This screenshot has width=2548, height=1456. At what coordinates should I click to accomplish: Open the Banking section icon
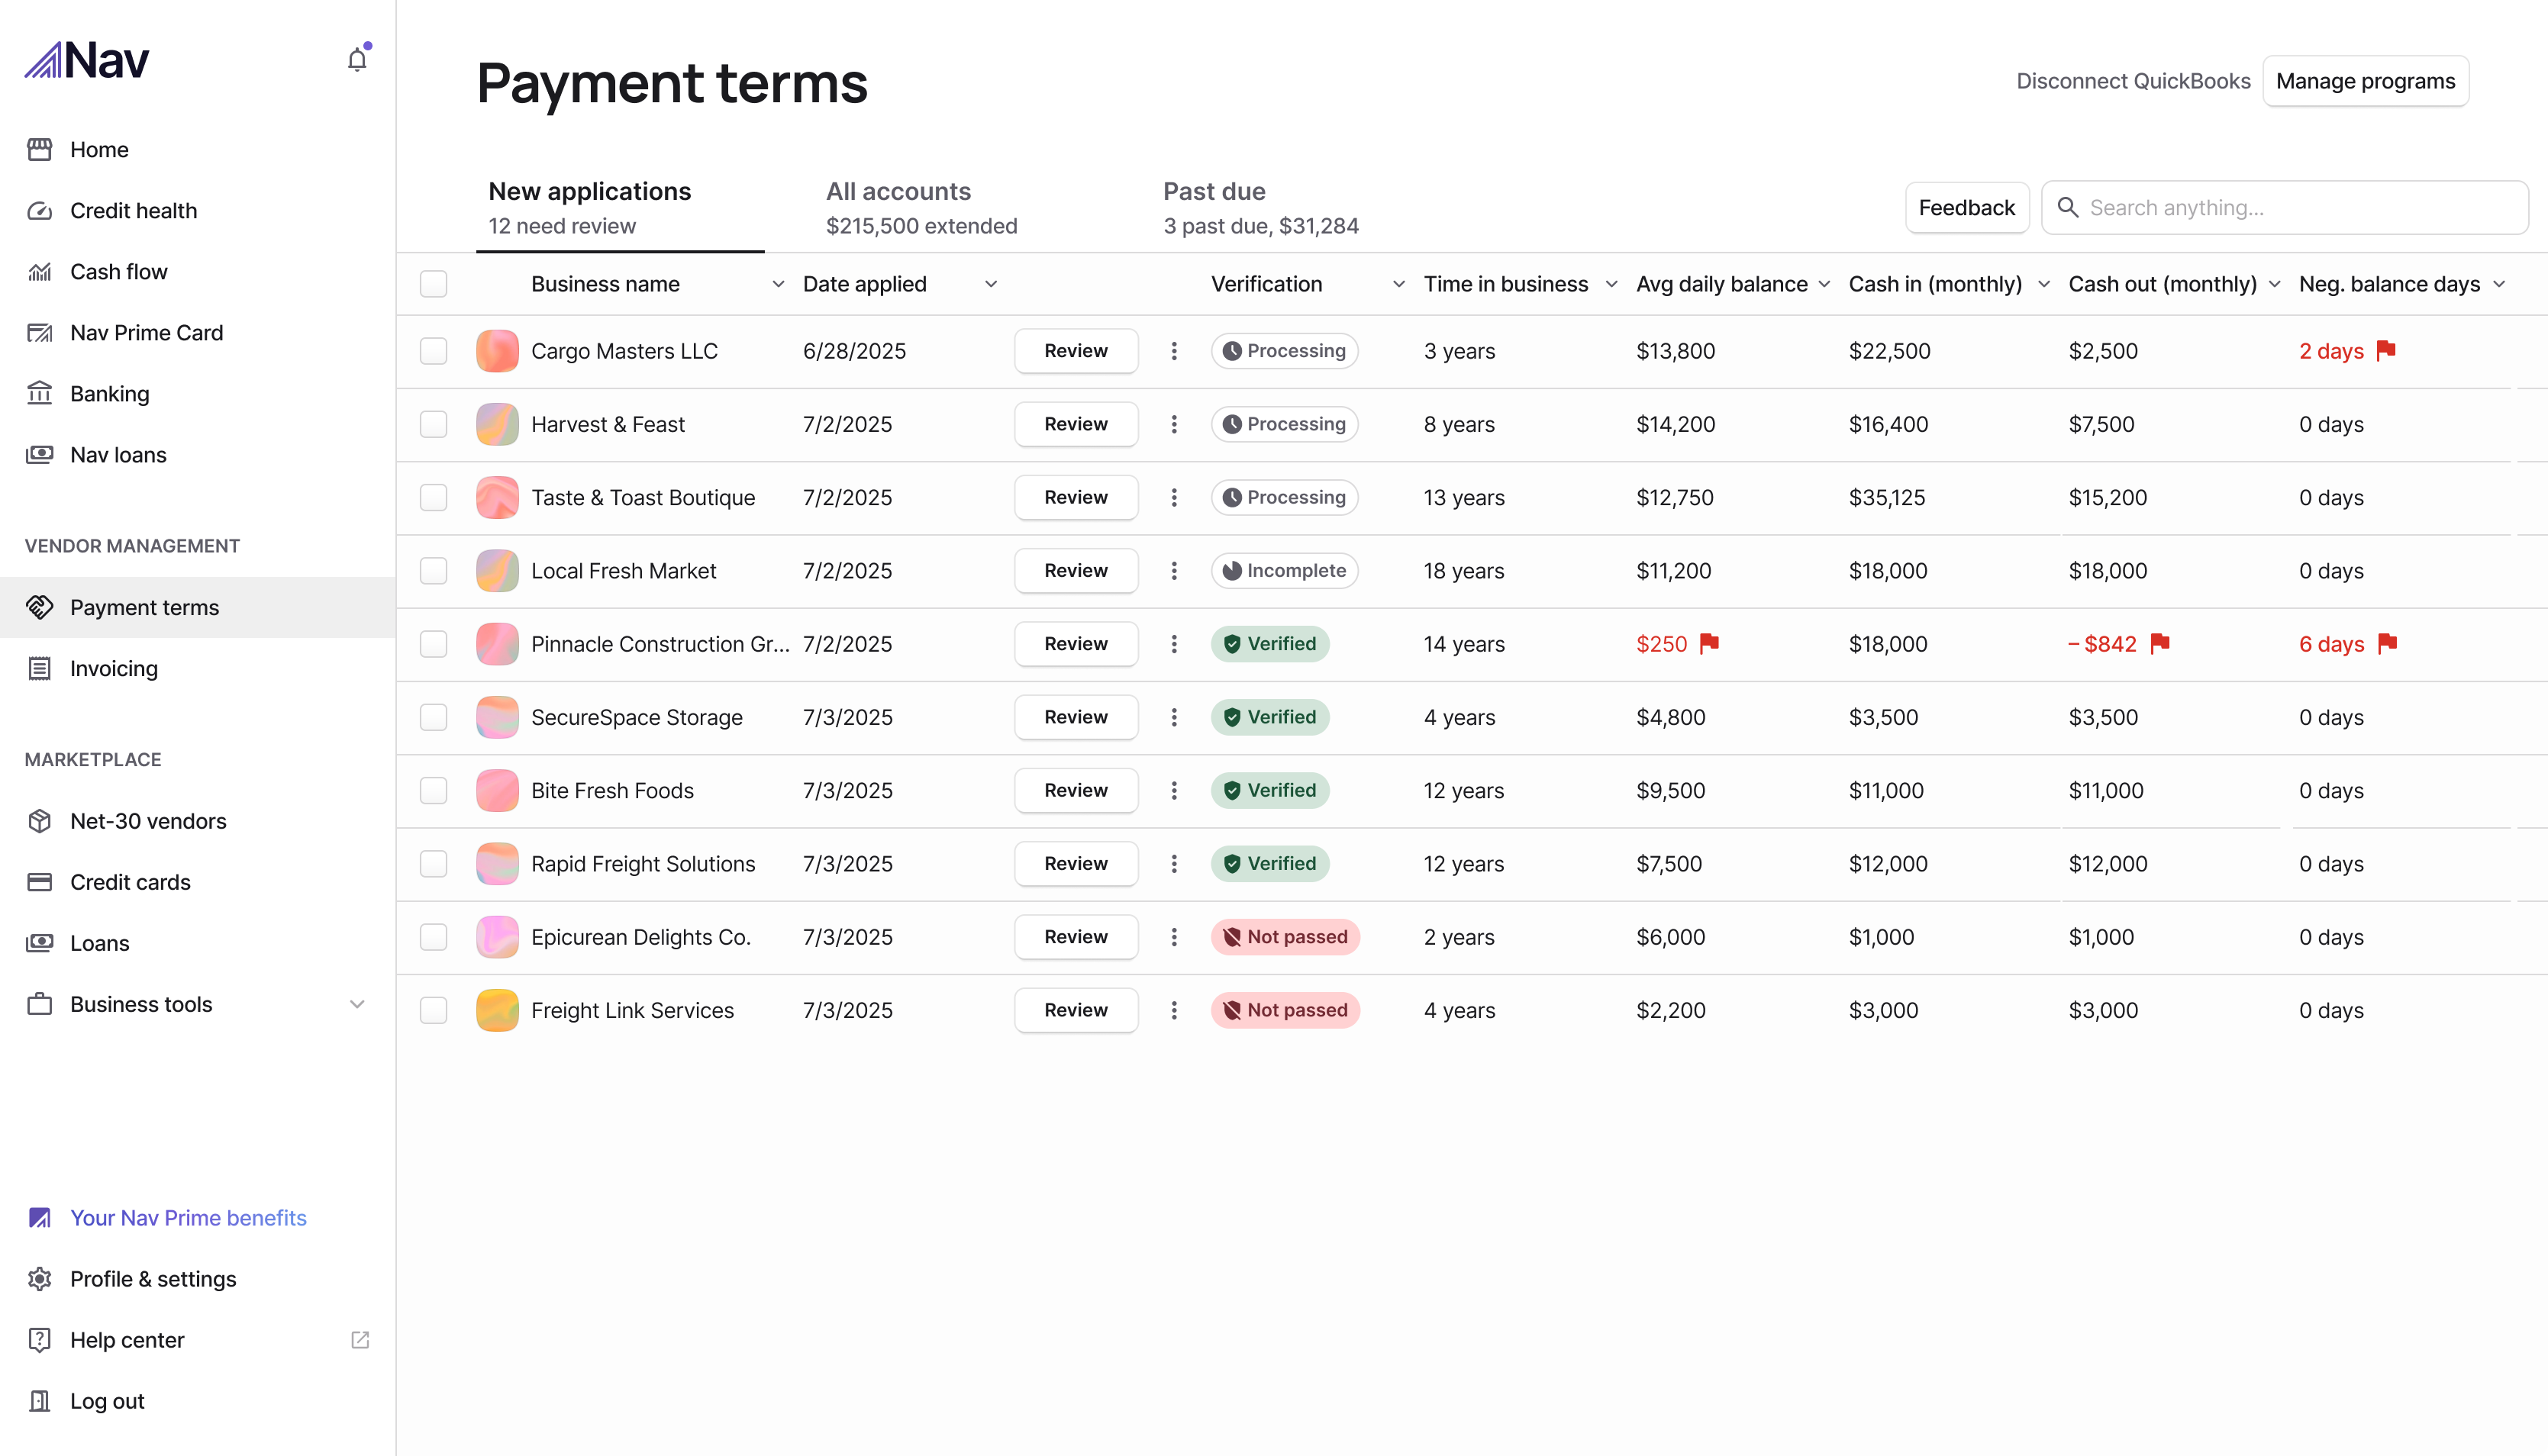pos(40,394)
